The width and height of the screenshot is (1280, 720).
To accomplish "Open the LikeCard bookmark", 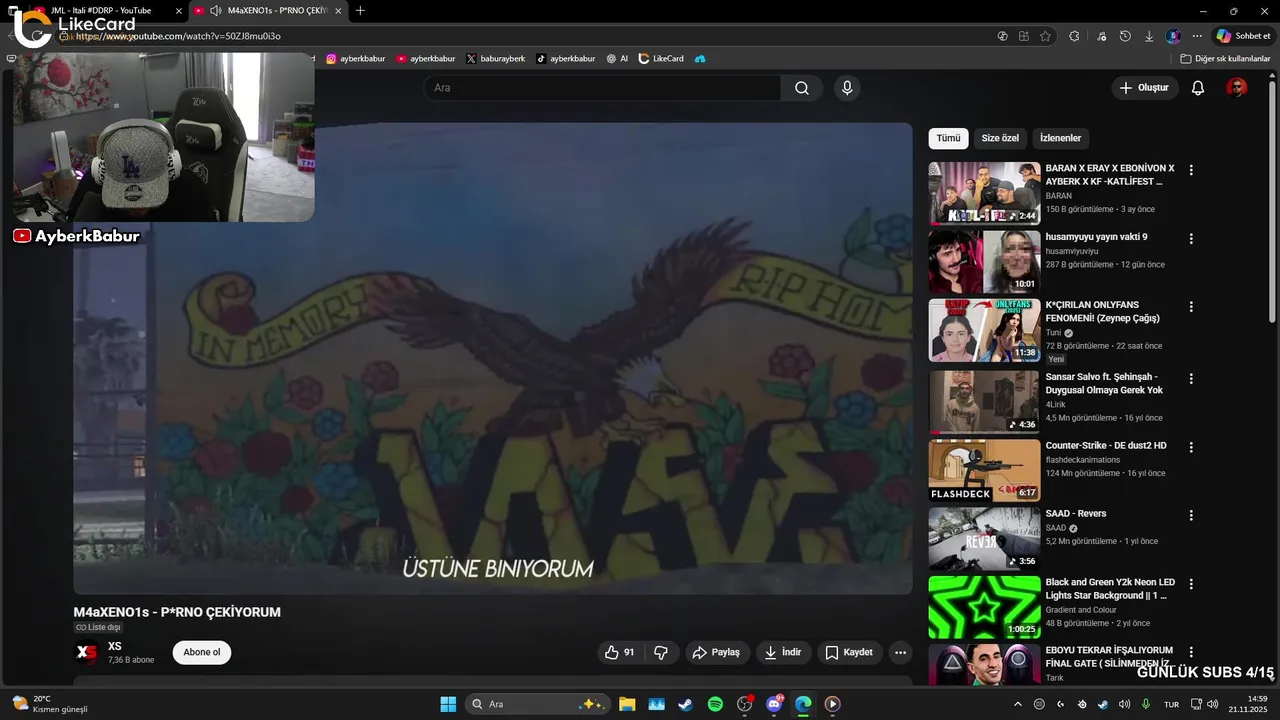I will pos(661,59).
